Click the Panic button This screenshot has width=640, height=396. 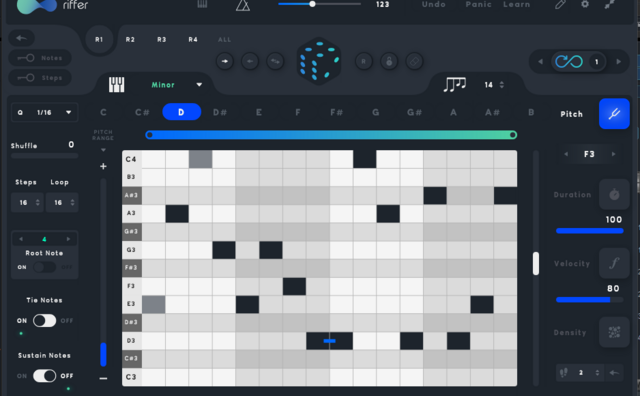coord(478,4)
